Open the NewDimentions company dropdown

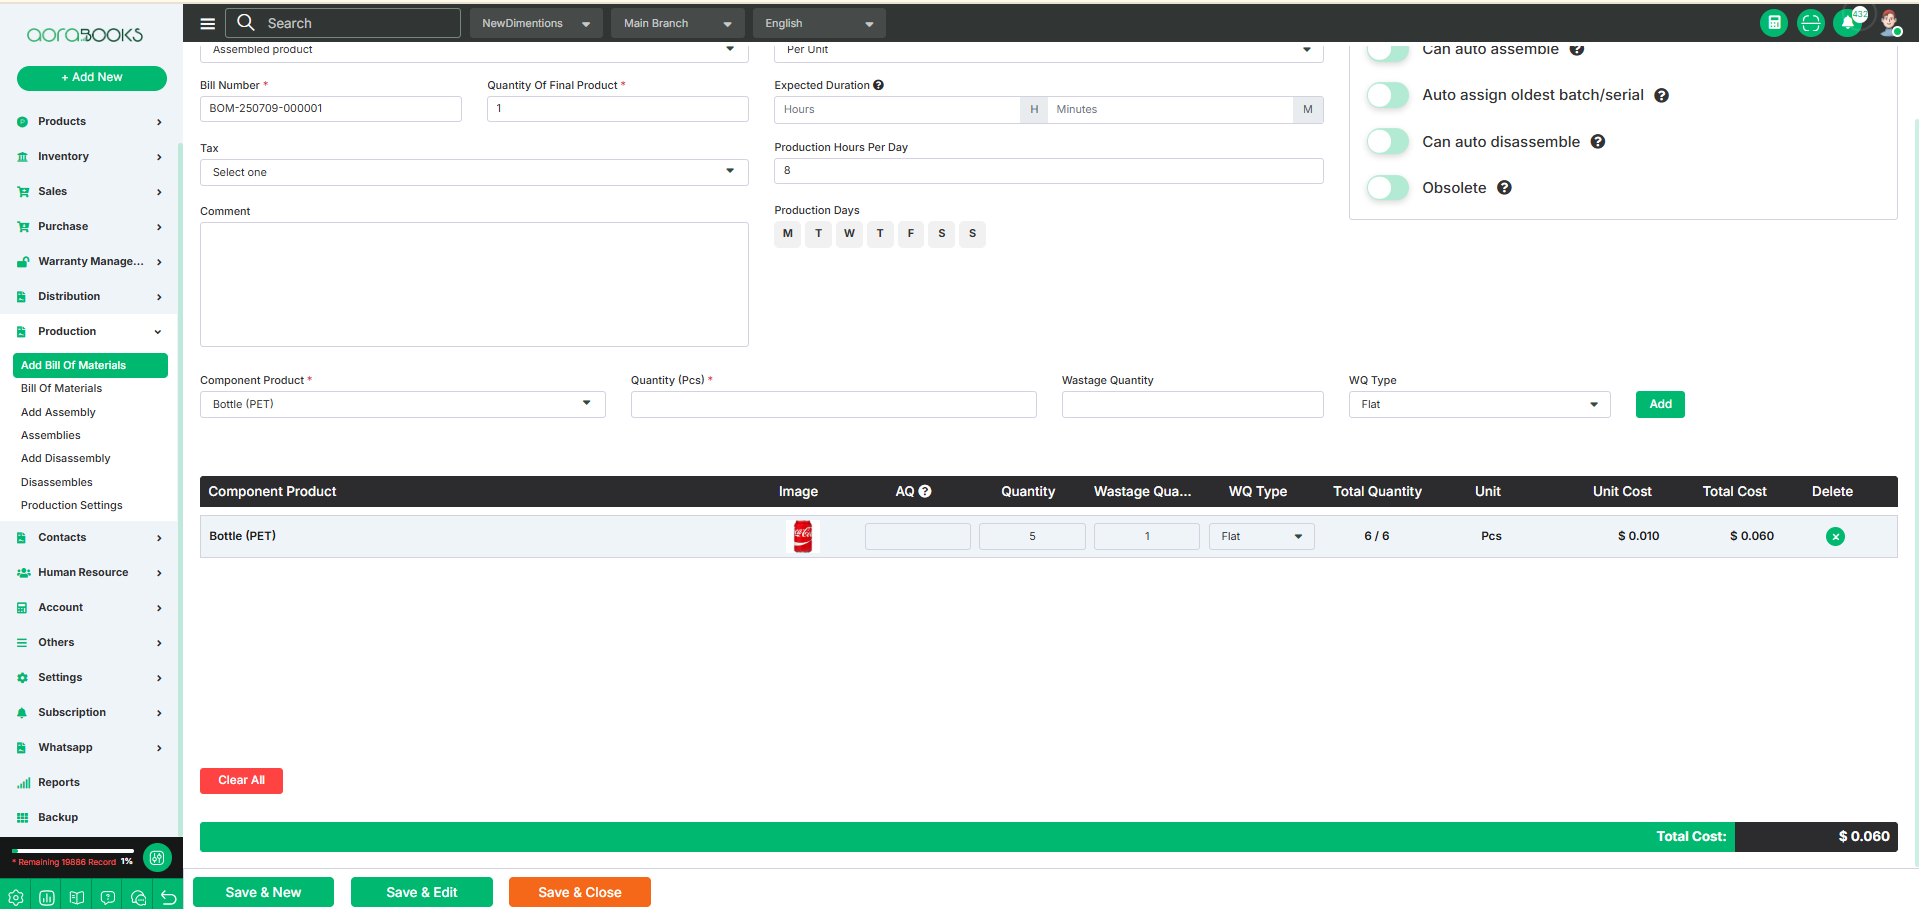[x=536, y=23]
